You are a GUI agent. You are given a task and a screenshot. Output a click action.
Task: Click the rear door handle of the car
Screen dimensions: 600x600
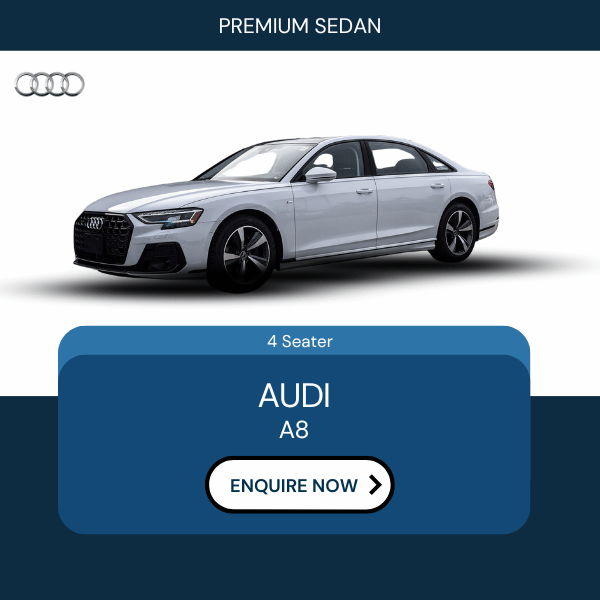pyautogui.click(x=437, y=186)
